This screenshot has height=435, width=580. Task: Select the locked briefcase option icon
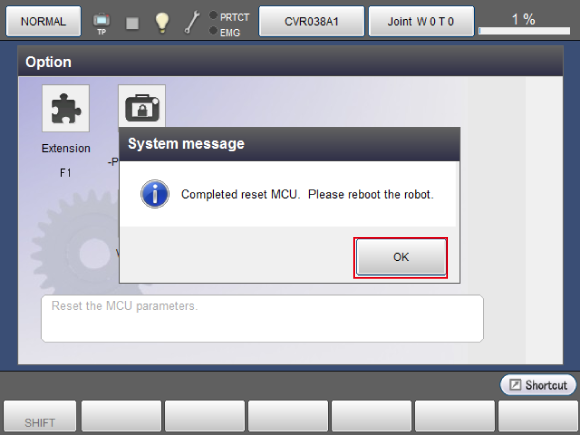[x=142, y=107]
